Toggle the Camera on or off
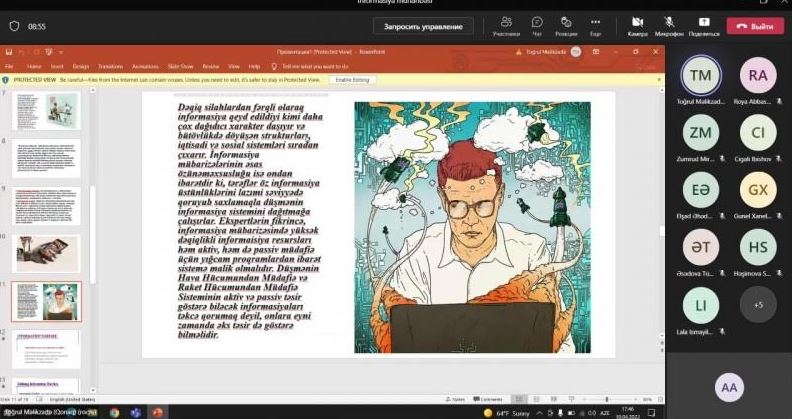792x419 pixels. click(637, 26)
